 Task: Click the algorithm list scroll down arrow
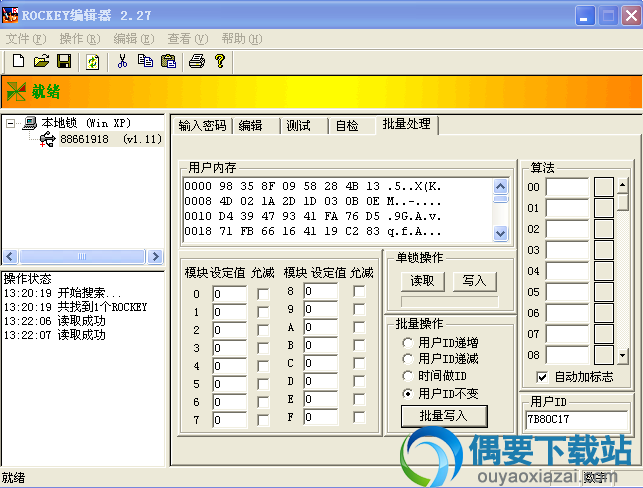pos(622,356)
